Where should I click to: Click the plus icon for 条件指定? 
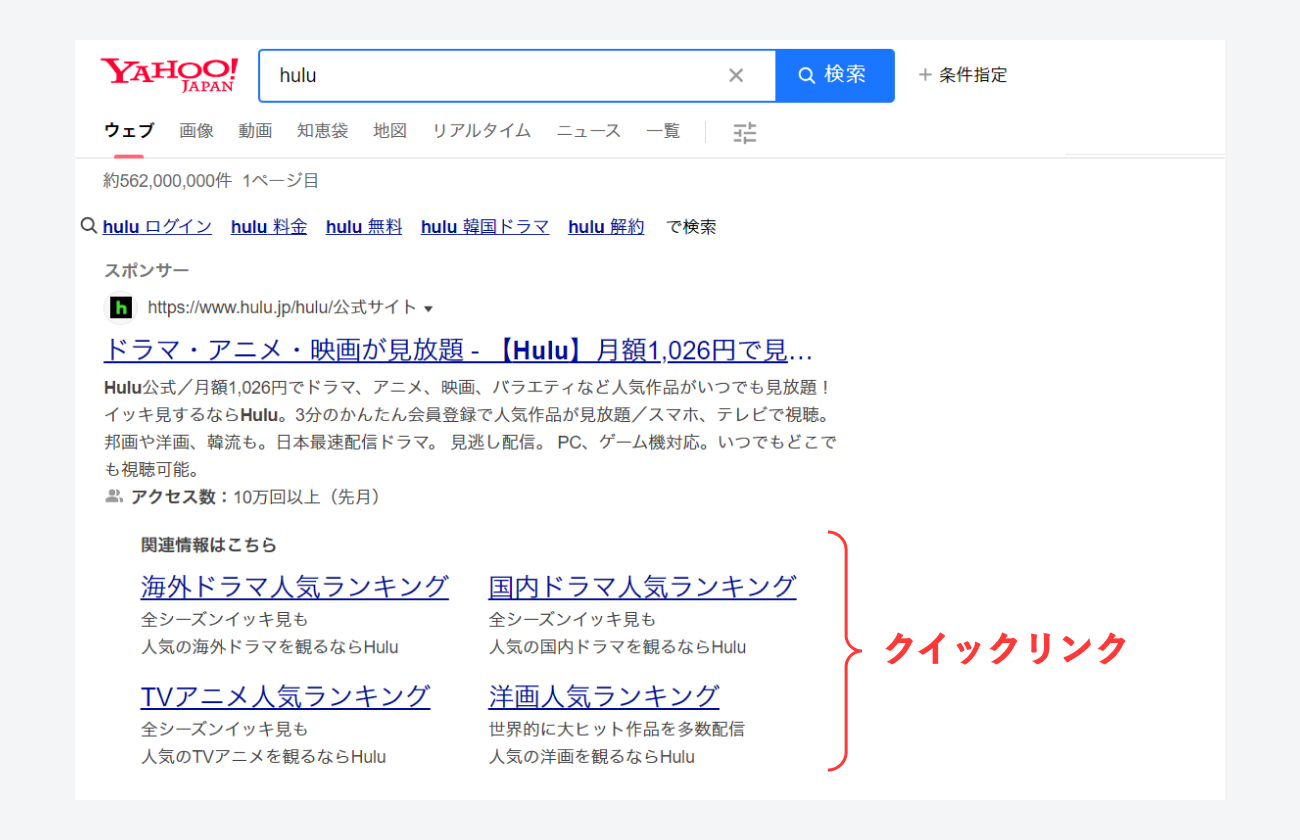925,75
